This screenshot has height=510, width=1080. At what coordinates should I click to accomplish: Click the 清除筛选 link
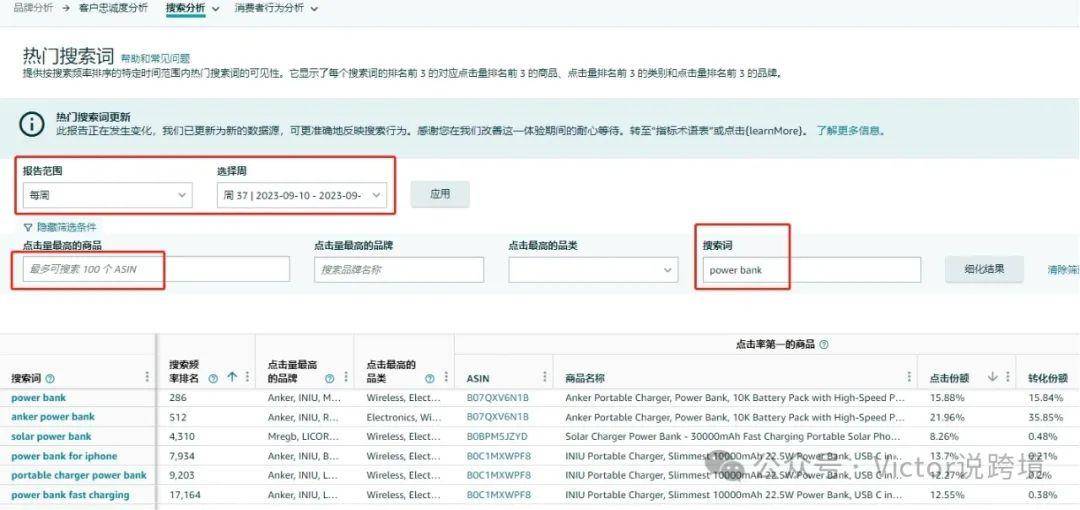pos(1063,269)
